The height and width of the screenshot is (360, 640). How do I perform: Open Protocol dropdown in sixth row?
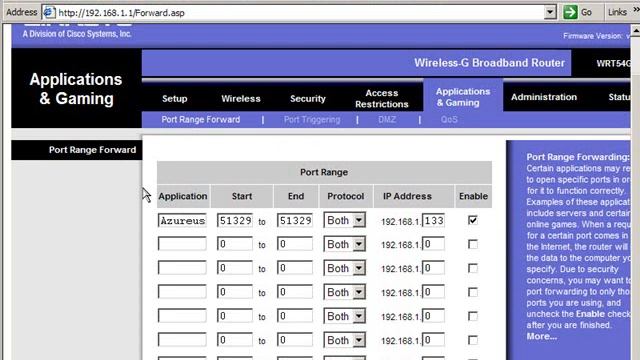pyautogui.click(x=344, y=340)
